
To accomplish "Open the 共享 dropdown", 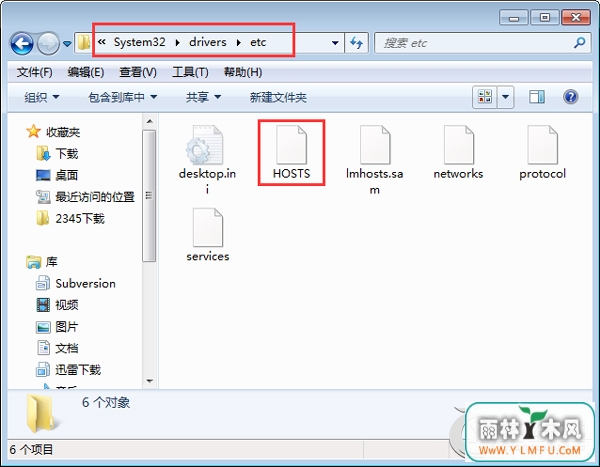I will (x=203, y=97).
